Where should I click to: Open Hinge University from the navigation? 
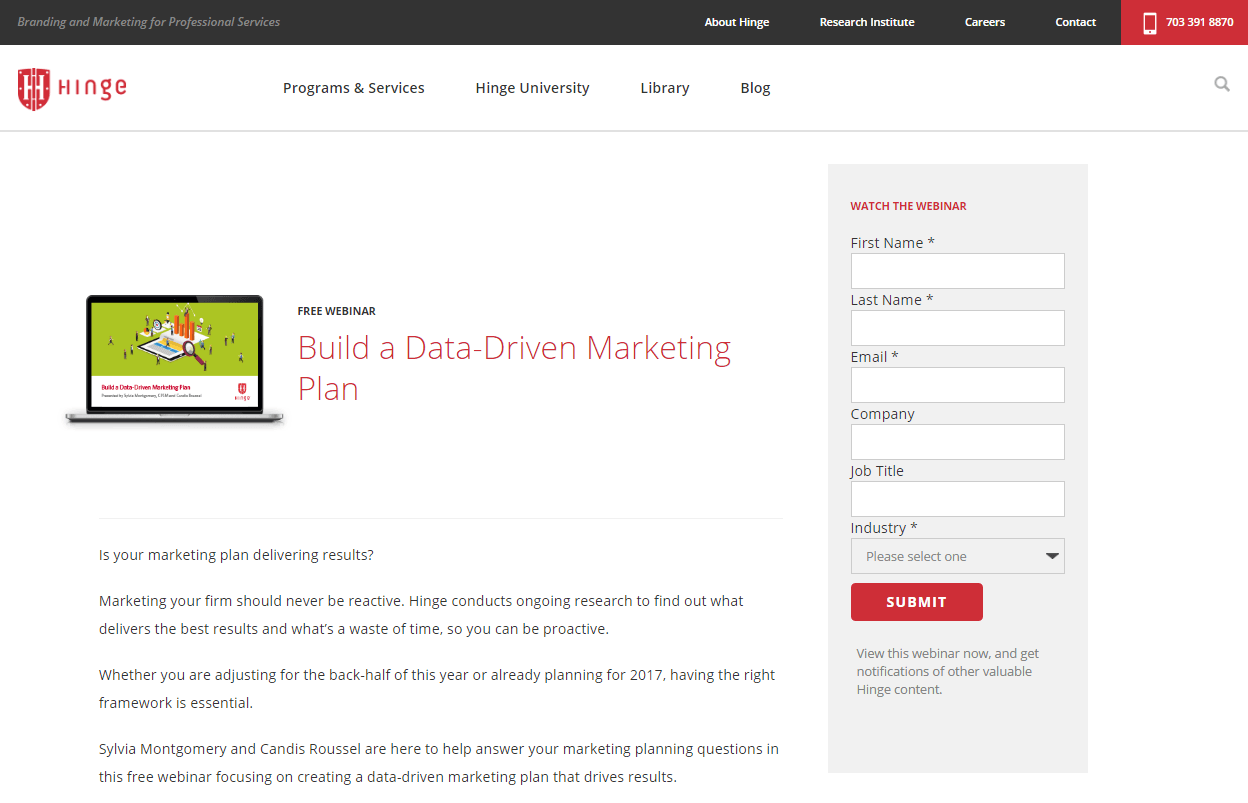click(x=532, y=88)
